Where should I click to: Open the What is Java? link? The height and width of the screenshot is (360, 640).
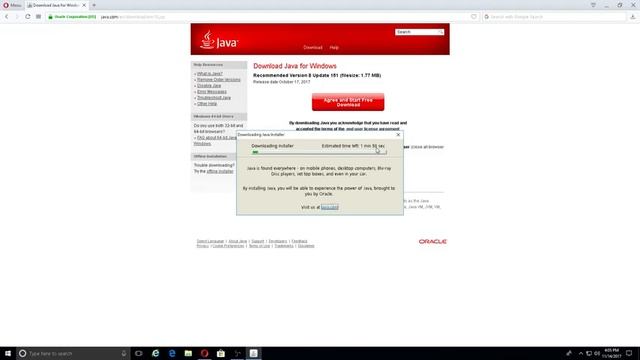click(x=210, y=74)
